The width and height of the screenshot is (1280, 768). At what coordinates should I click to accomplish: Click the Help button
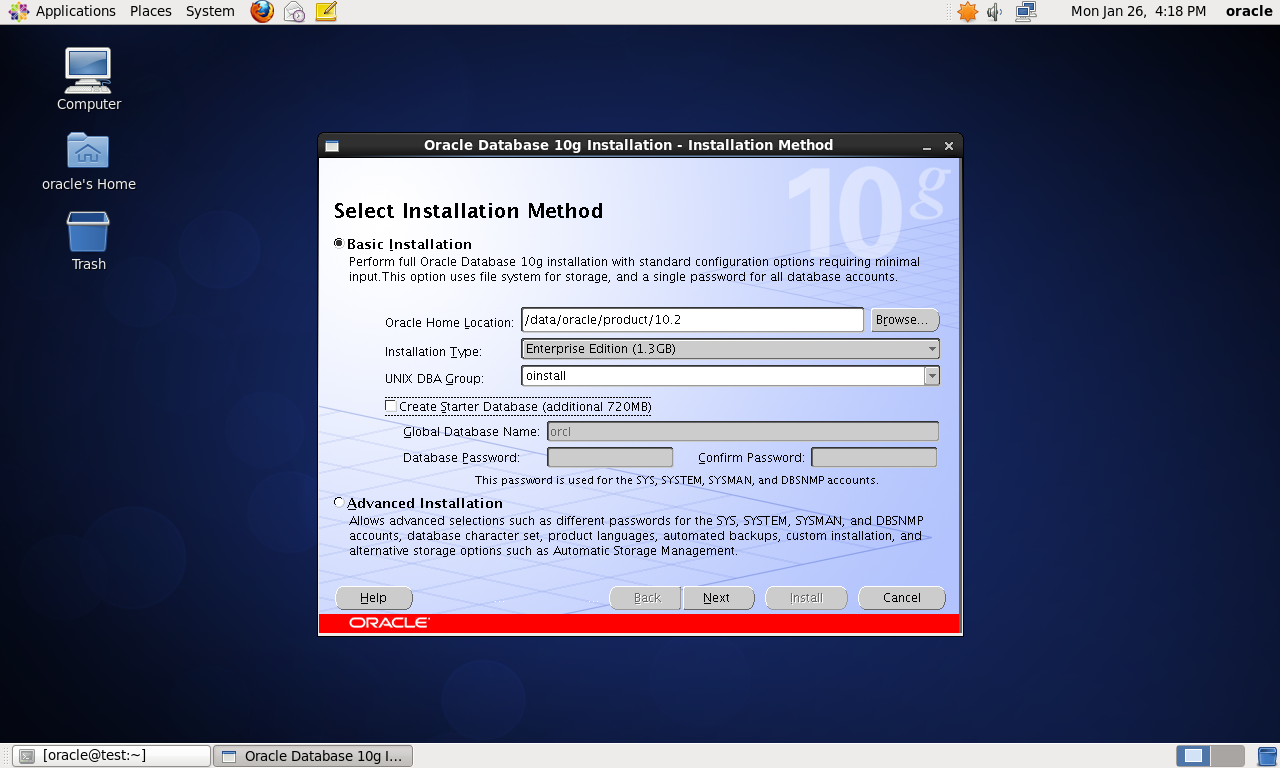pos(373,598)
